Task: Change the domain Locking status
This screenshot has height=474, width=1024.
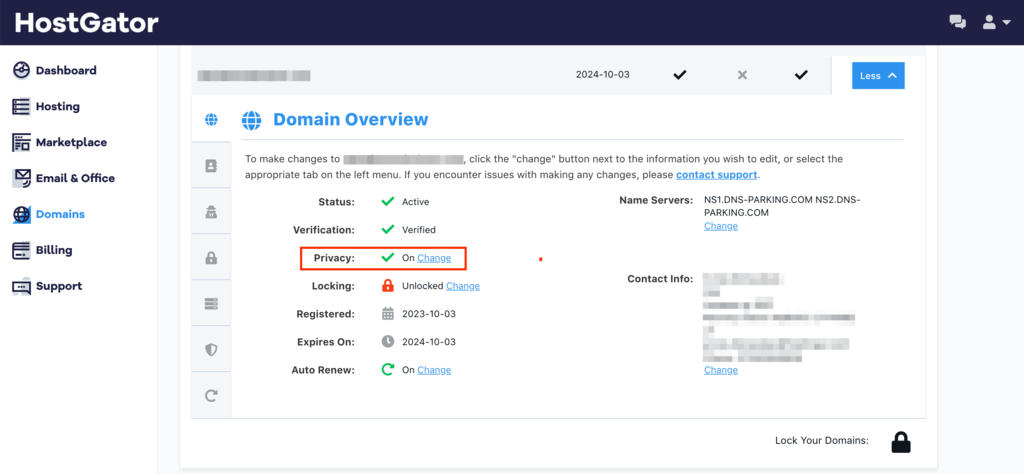Action: pyautogui.click(x=463, y=286)
